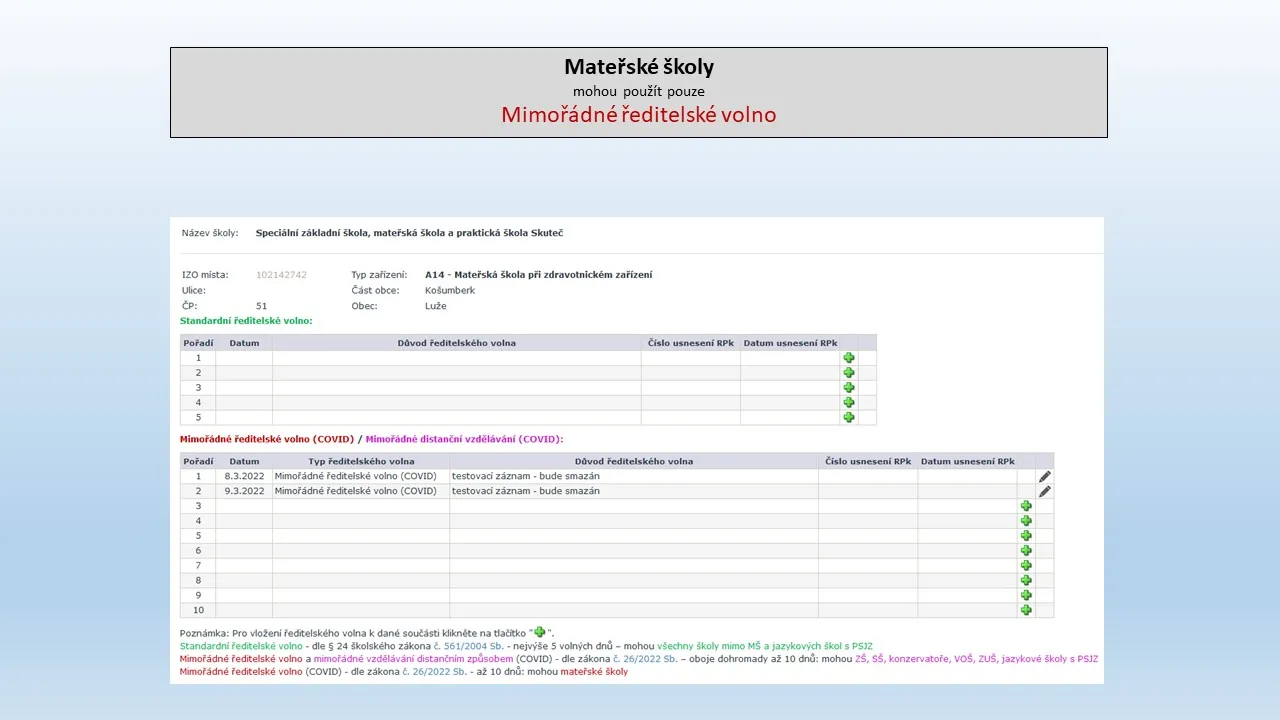Add extraordinary leave in COVID row 4
This screenshot has width=1280, height=720.
pyautogui.click(x=1026, y=521)
